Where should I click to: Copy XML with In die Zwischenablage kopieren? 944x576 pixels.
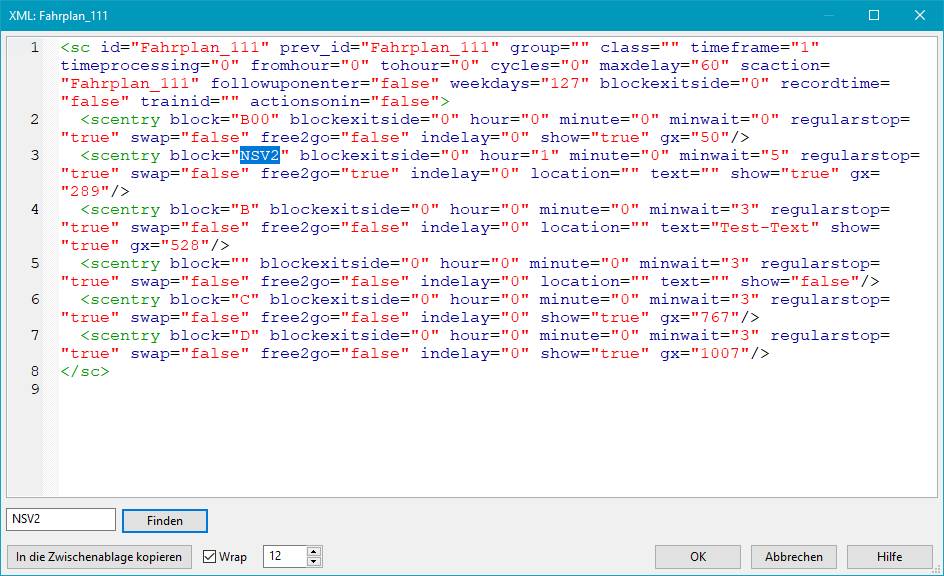pos(99,557)
